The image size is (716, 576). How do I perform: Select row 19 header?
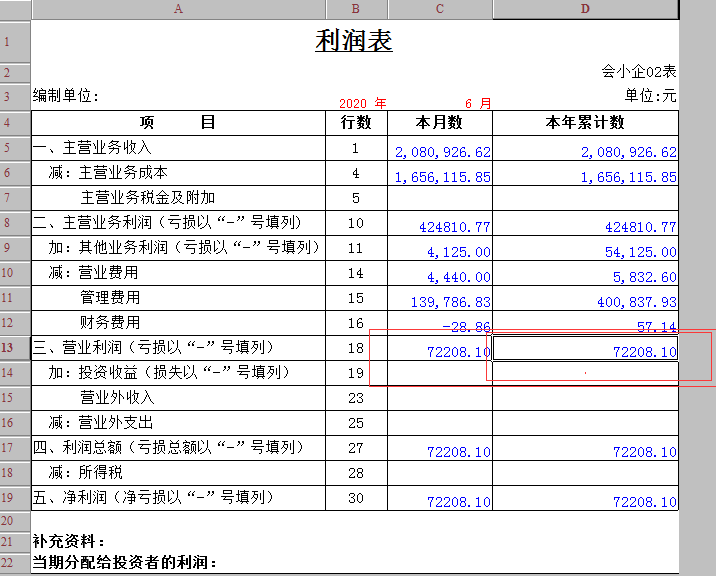pos(15,497)
